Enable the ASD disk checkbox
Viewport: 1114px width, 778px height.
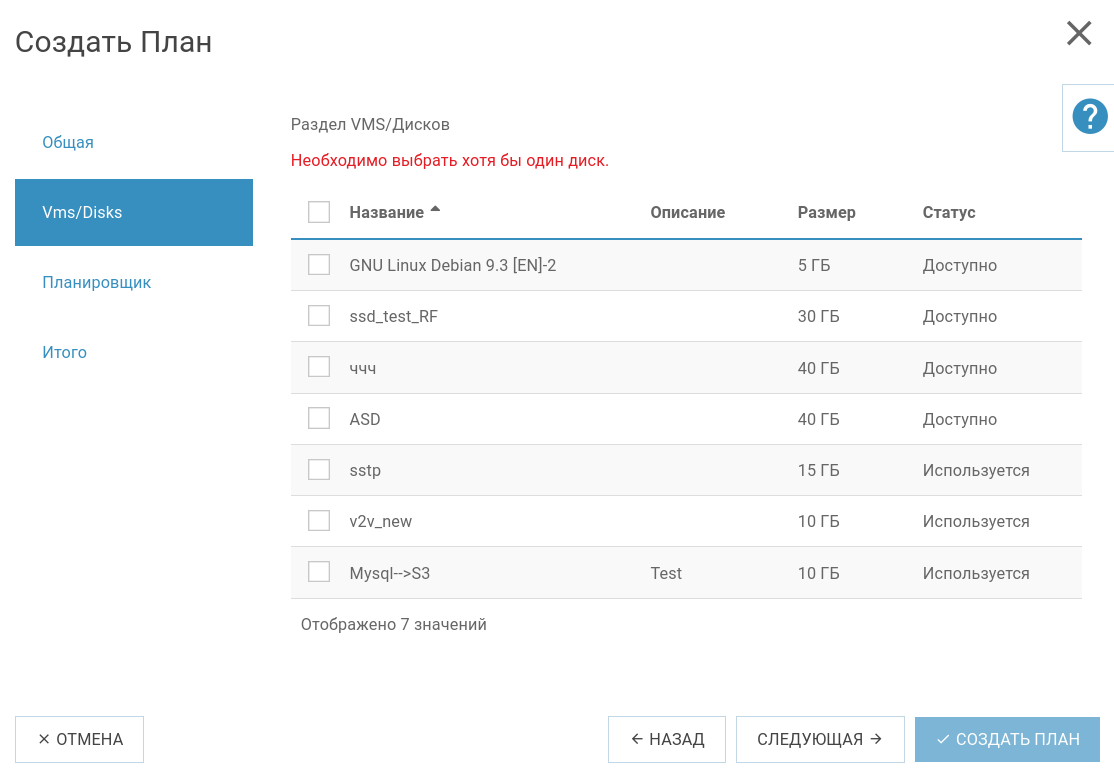click(319, 419)
